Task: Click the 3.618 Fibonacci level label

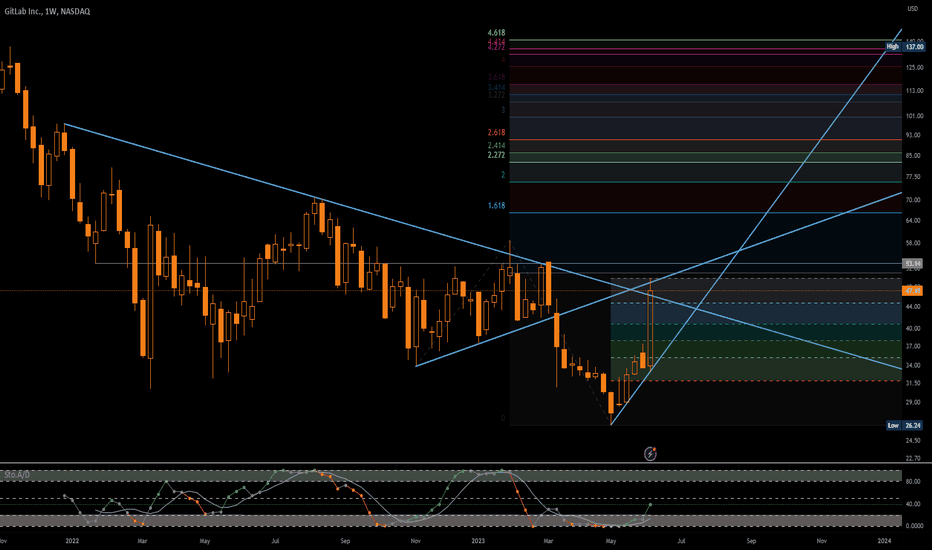Action: 496,77
